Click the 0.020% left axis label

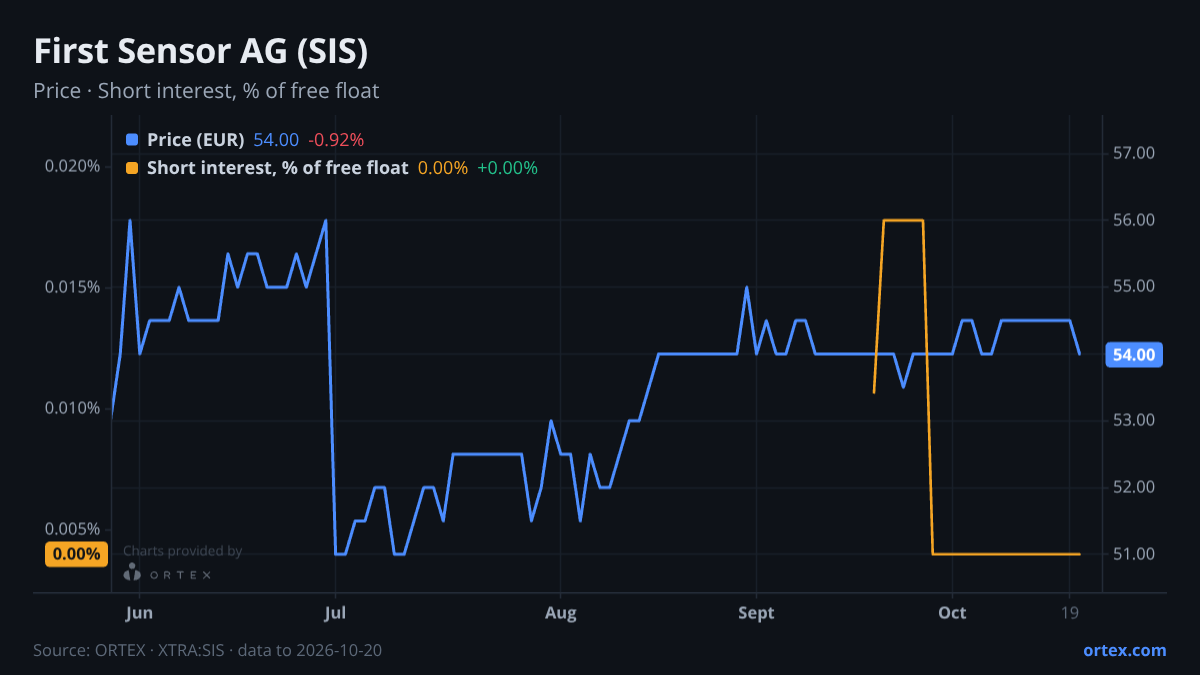tap(72, 166)
